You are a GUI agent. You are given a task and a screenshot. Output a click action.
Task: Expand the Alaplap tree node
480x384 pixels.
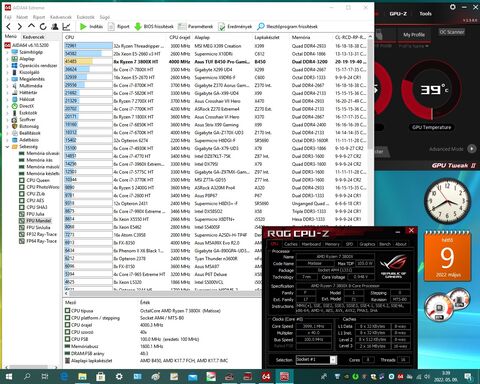click(8, 59)
